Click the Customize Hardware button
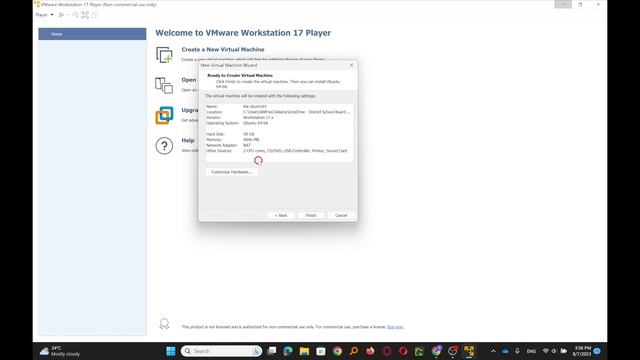 point(231,172)
